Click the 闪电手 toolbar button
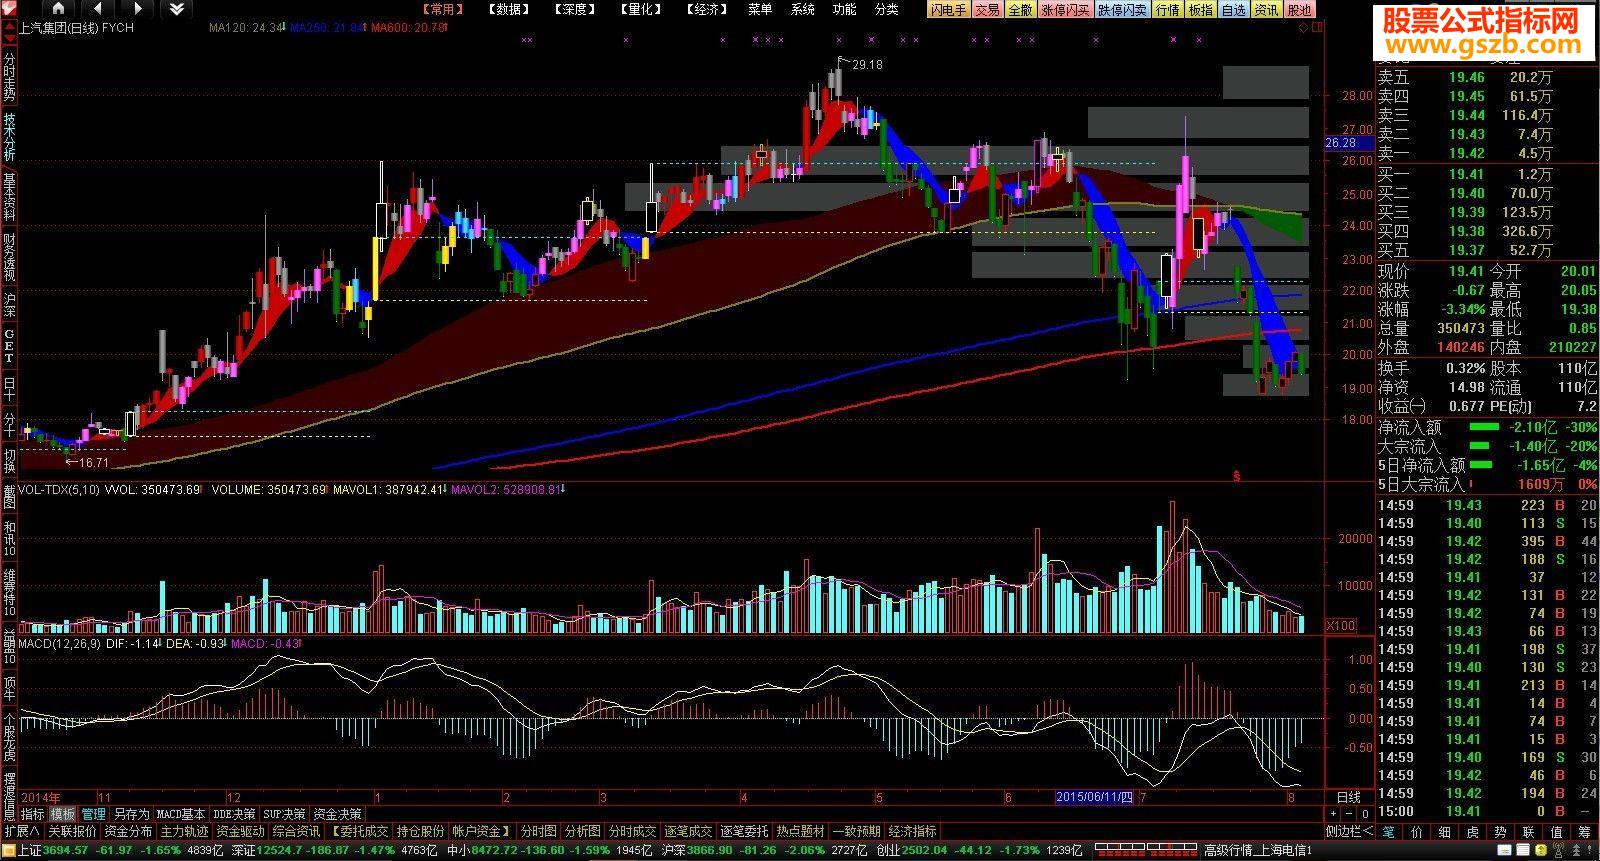1600x861 pixels. 948,10
